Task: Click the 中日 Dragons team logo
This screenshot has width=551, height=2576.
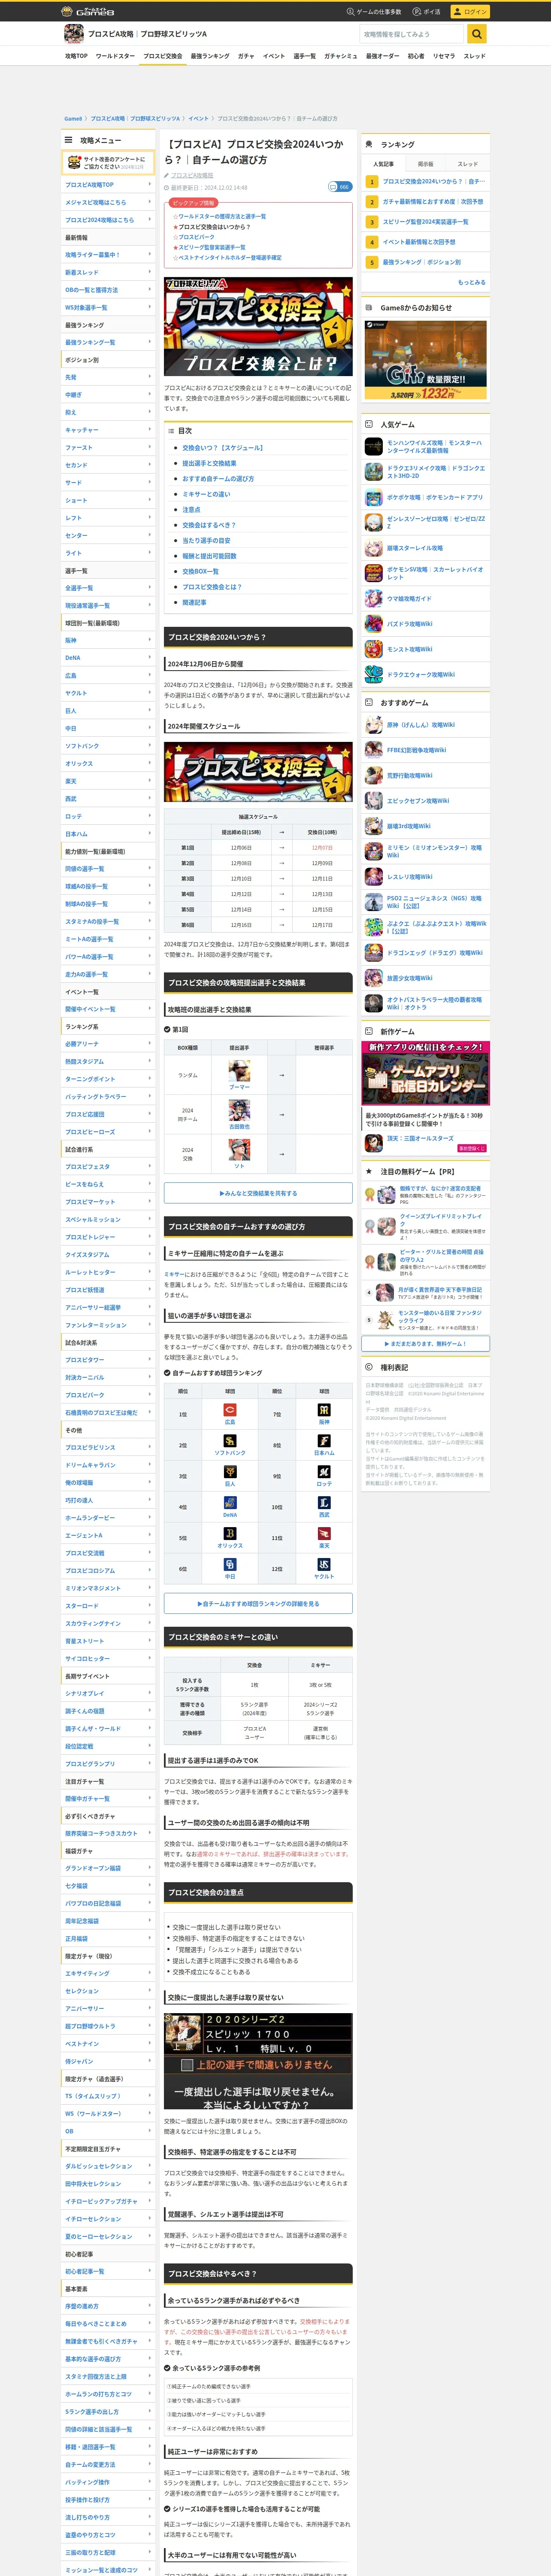Action: click(230, 1565)
